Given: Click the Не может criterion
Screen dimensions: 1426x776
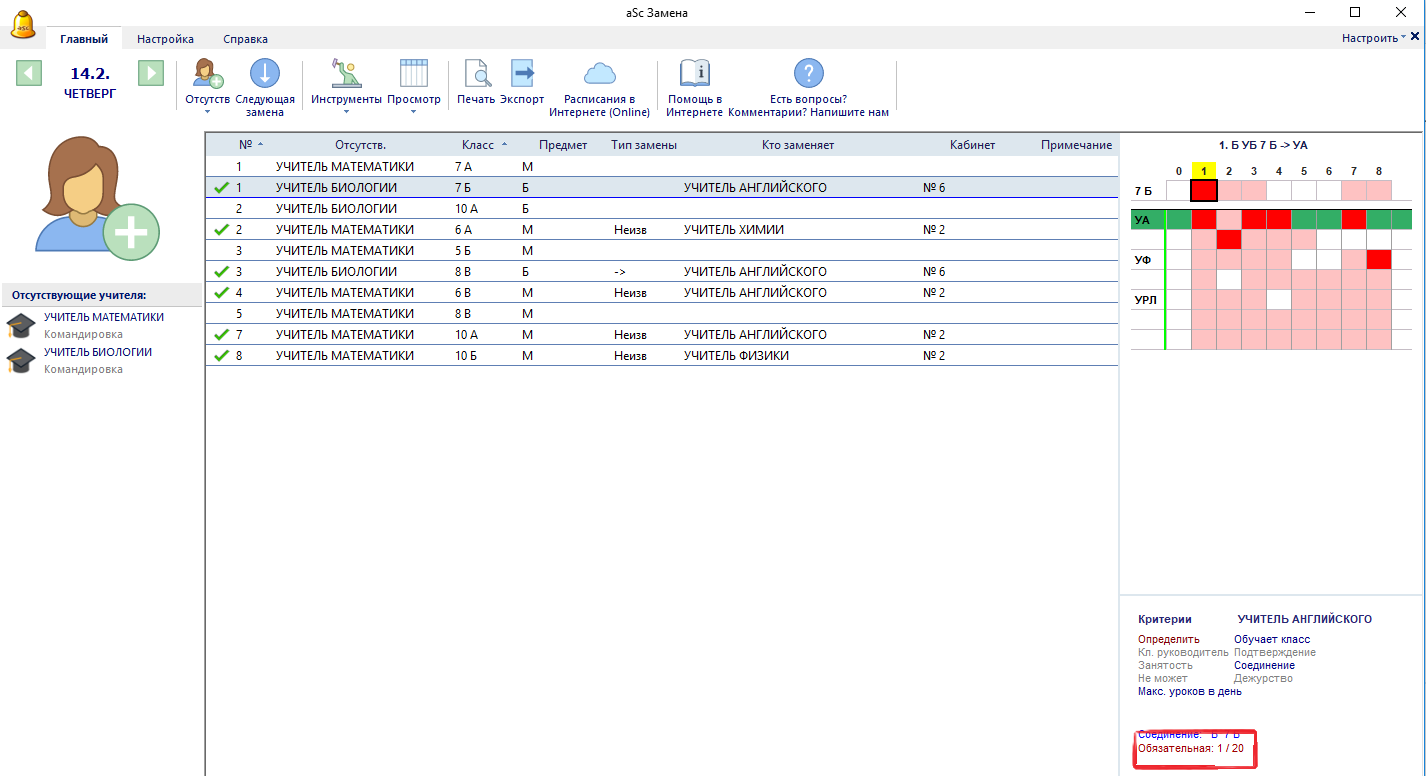Looking at the screenshot, I should point(1163,678).
